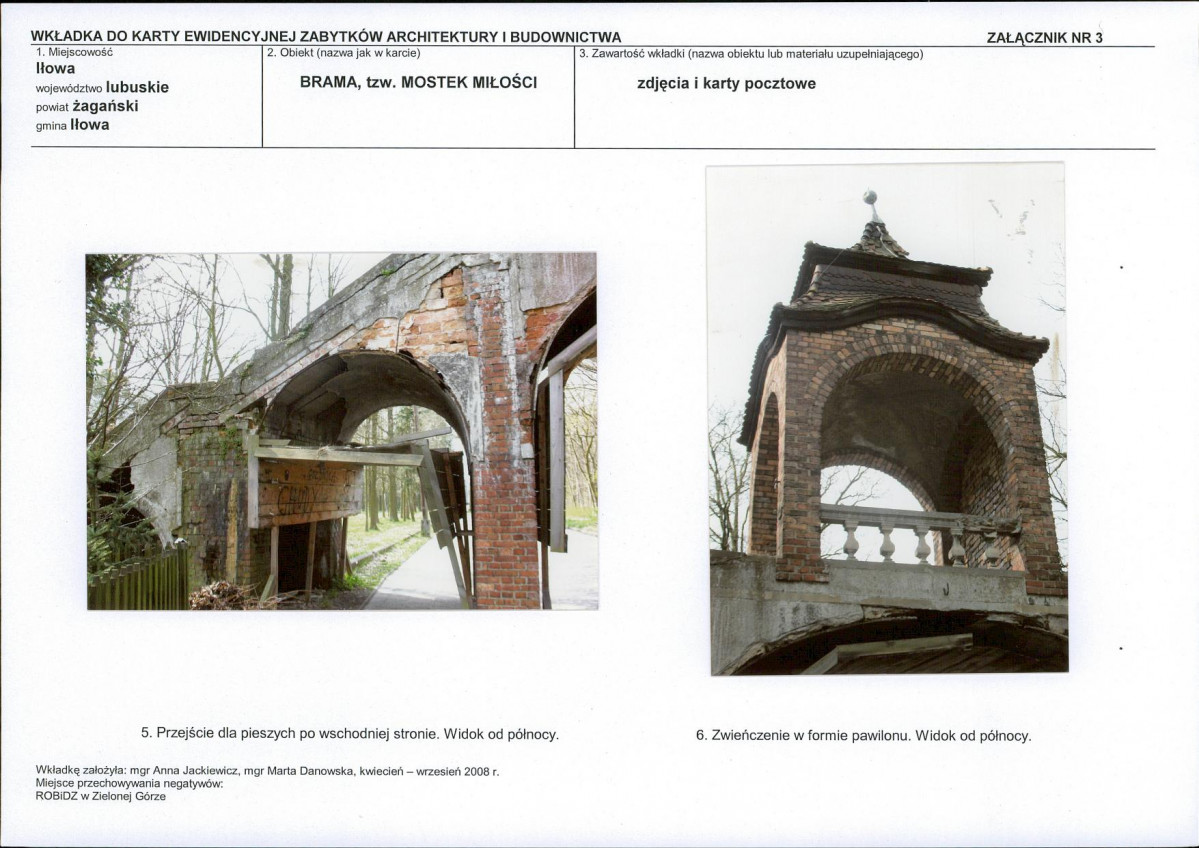Screen dimensions: 1199x848
Task: Click the '3. Zawartość wkładki' field label
Action: pos(751,53)
